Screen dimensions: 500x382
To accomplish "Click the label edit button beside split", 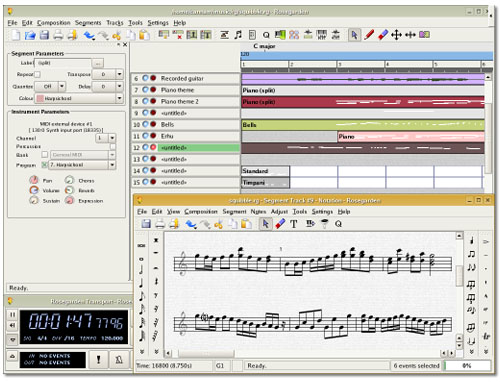I will tap(97, 63).
